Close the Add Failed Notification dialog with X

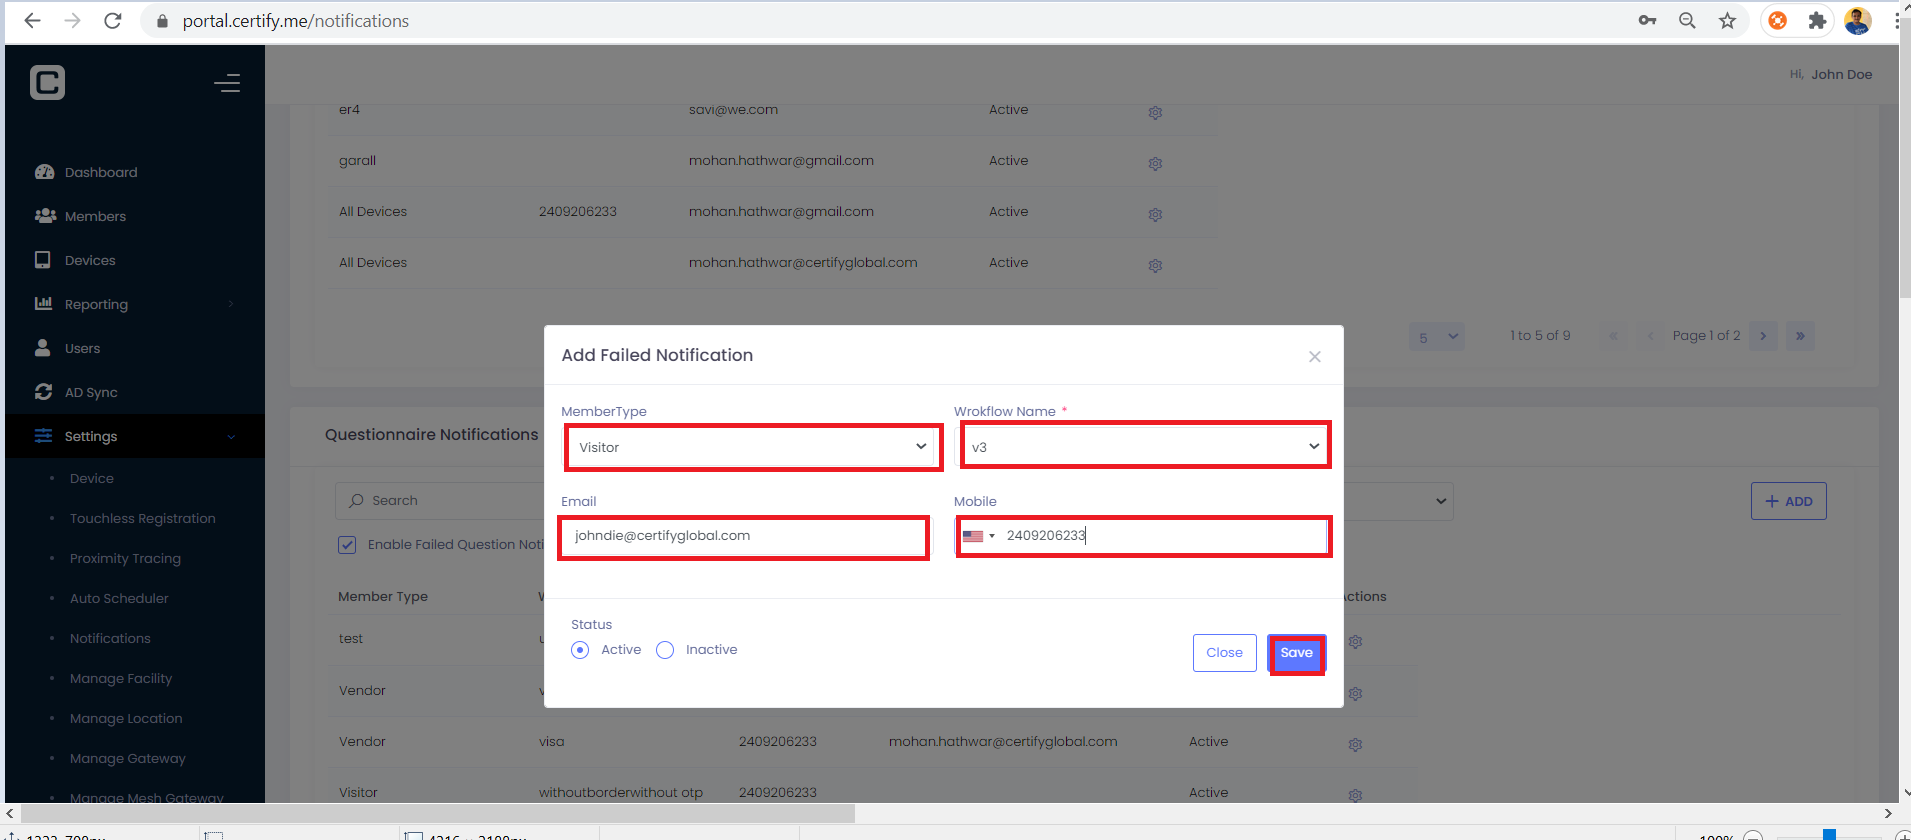tap(1315, 357)
